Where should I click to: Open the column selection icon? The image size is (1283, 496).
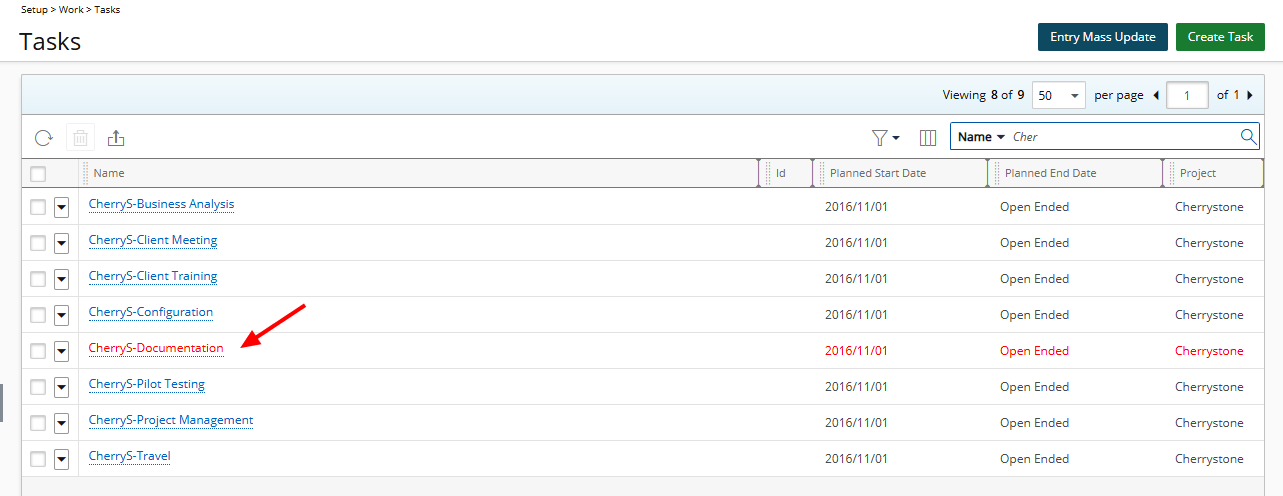tap(927, 137)
